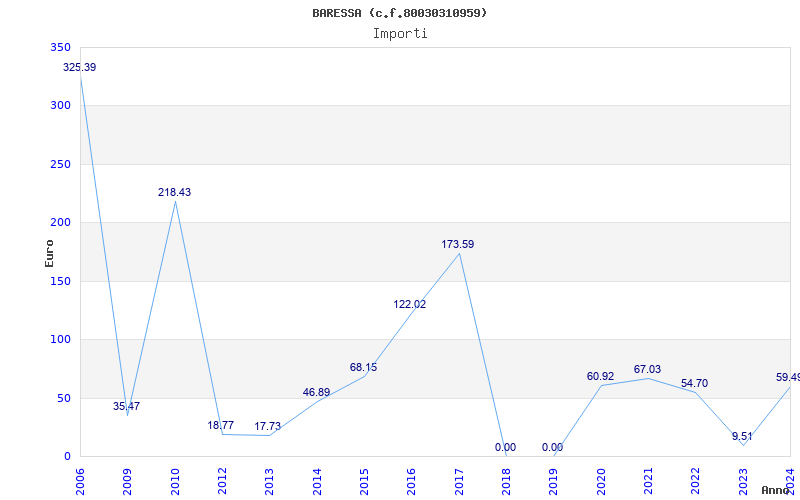Click the 150 y-axis tick label
The height and width of the screenshot is (500, 800).
pos(60,281)
